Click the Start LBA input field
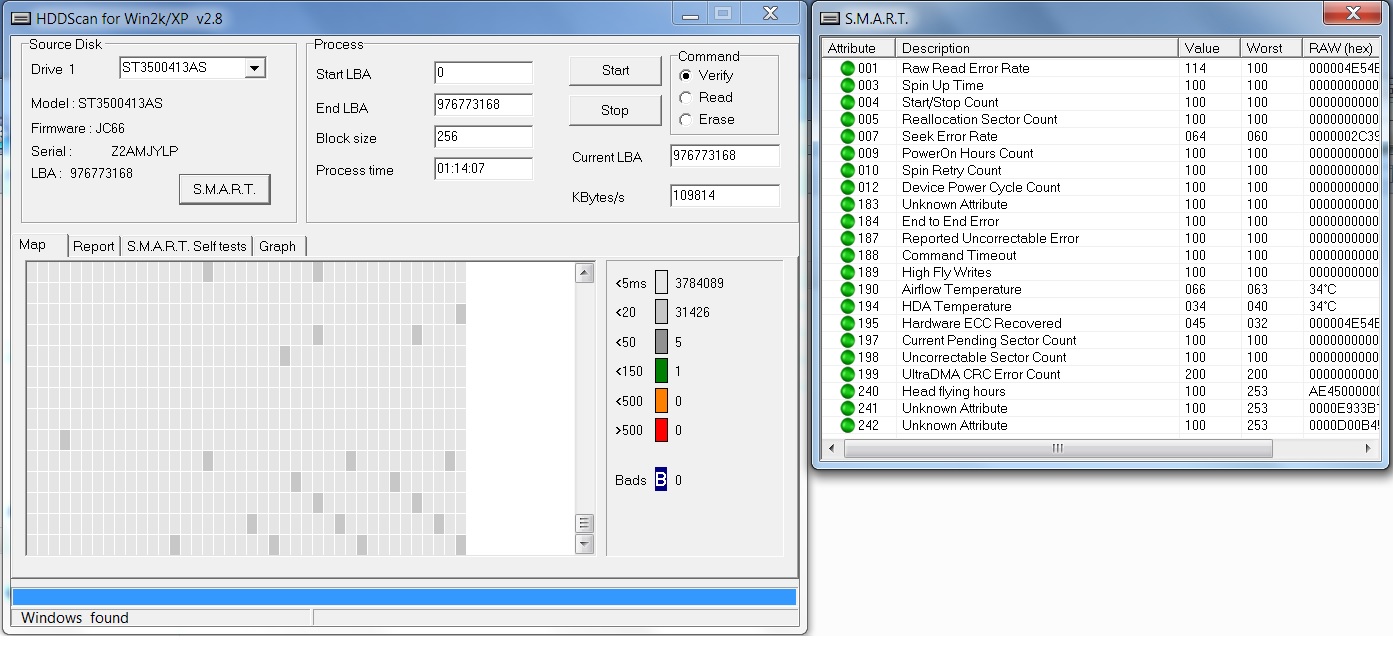Image resolution: width=1393 pixels, height=648 pixels. pyautogui.click(x=484, y=73)
